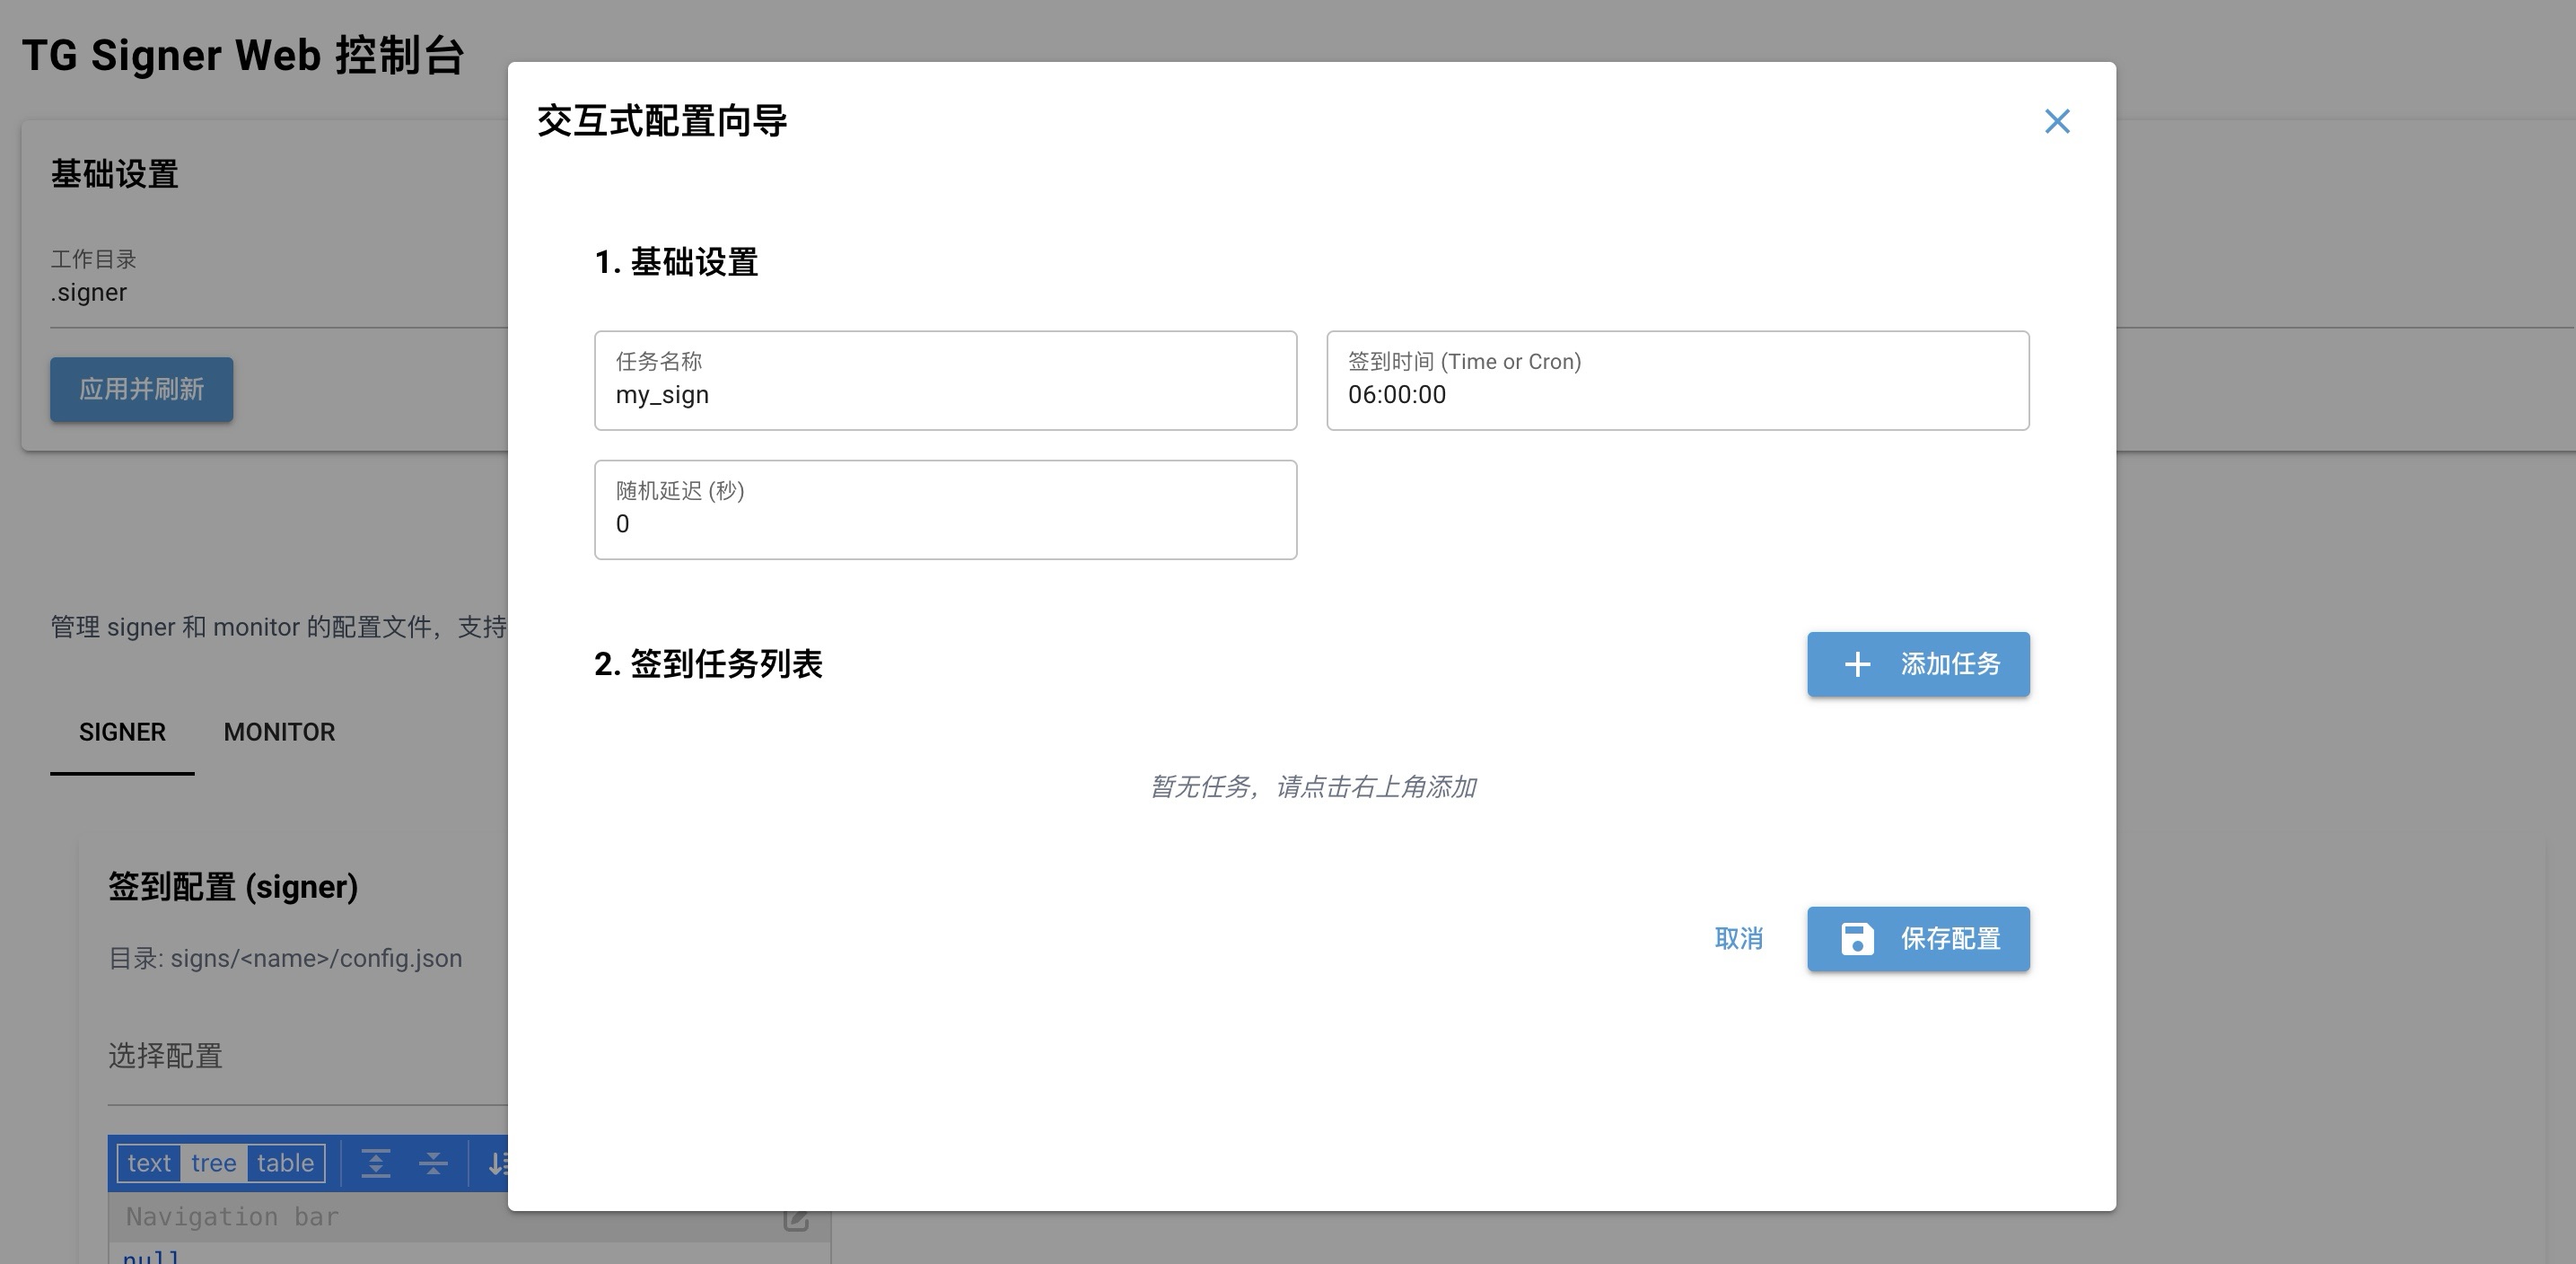Click the 保存配置 button

pyautogui.click(x=1918, y=939)
